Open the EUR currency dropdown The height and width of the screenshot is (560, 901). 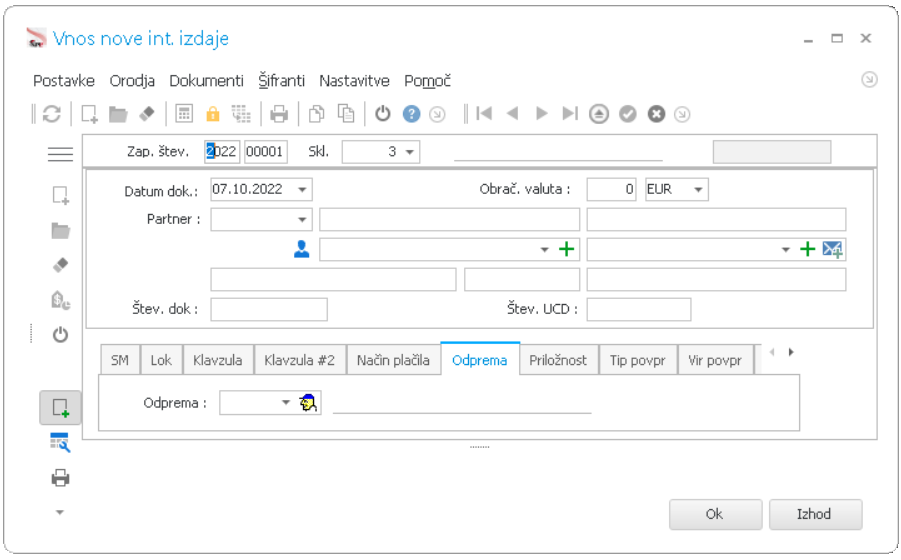pos(698,190)
